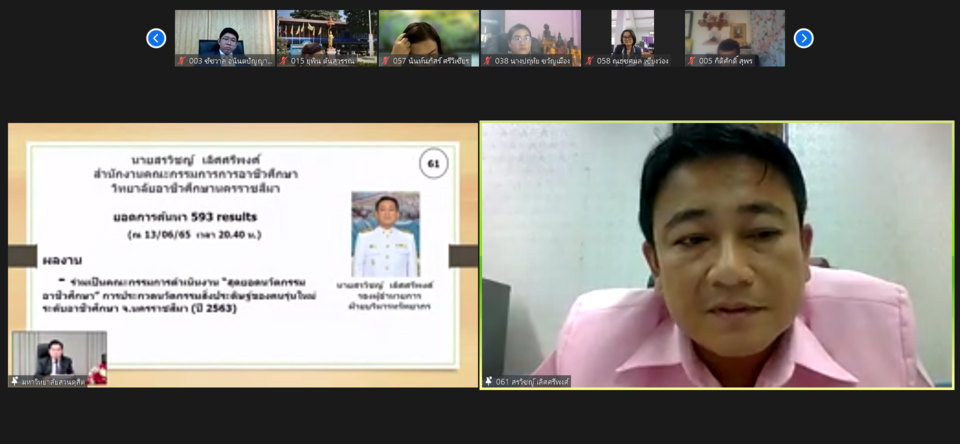Click muted mic icon on participant 015
The width and height of the screenshot is (960, 444).
[284, 61]
